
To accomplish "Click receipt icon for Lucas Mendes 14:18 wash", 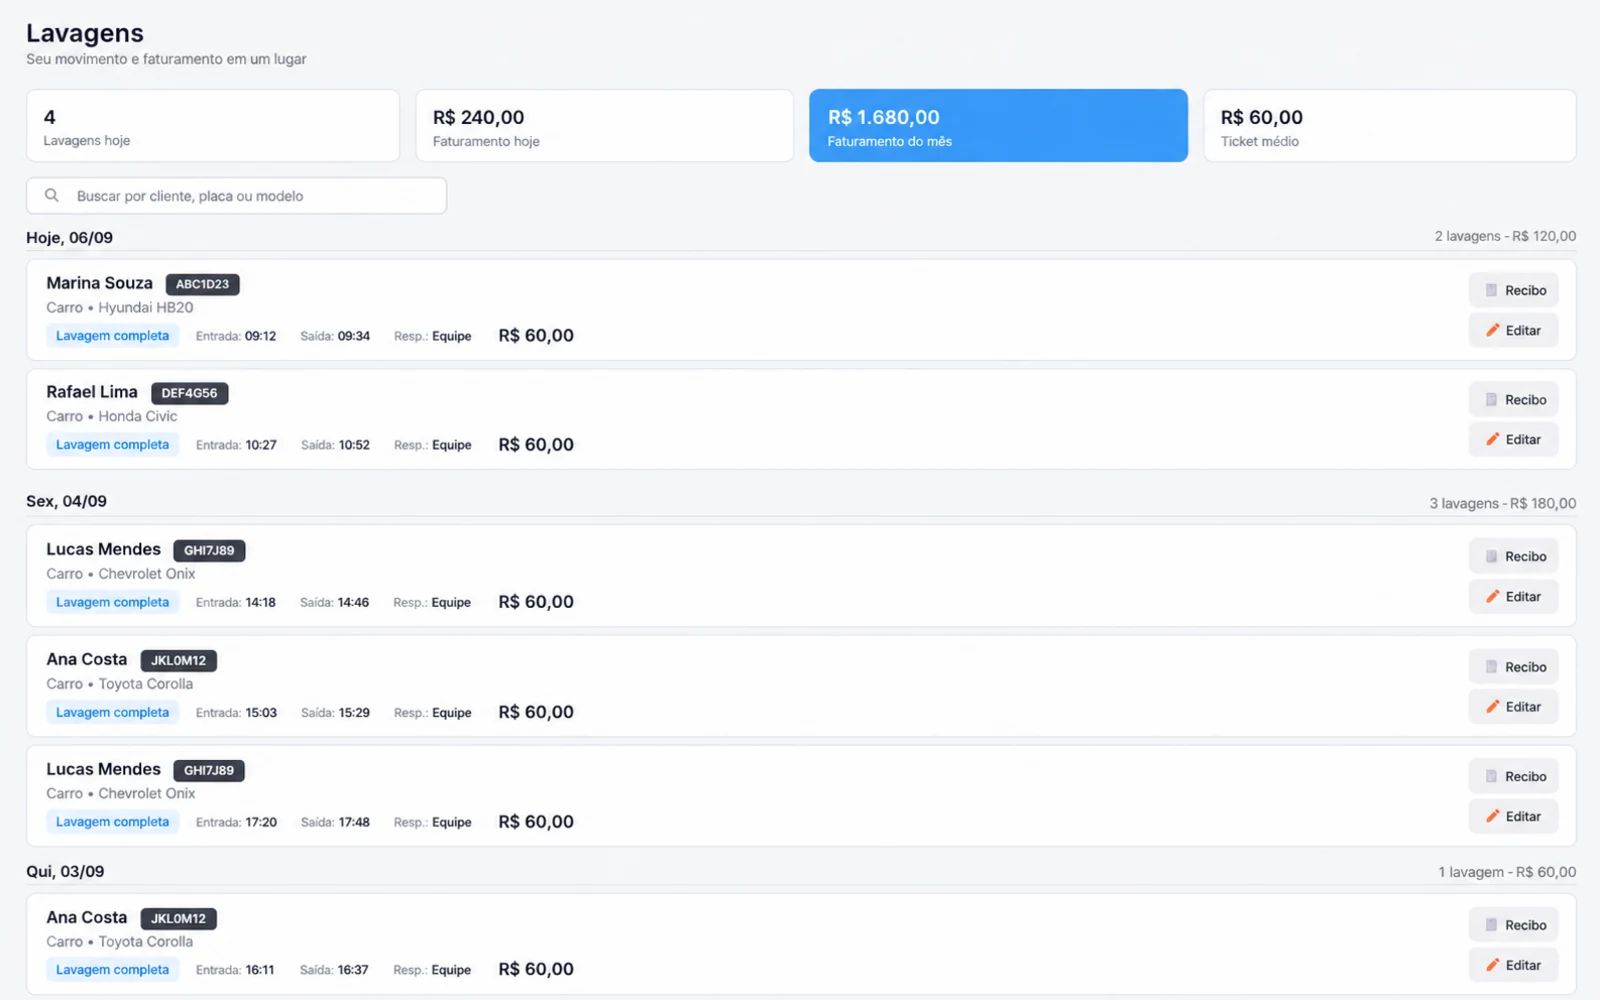I will point(1491,556).
